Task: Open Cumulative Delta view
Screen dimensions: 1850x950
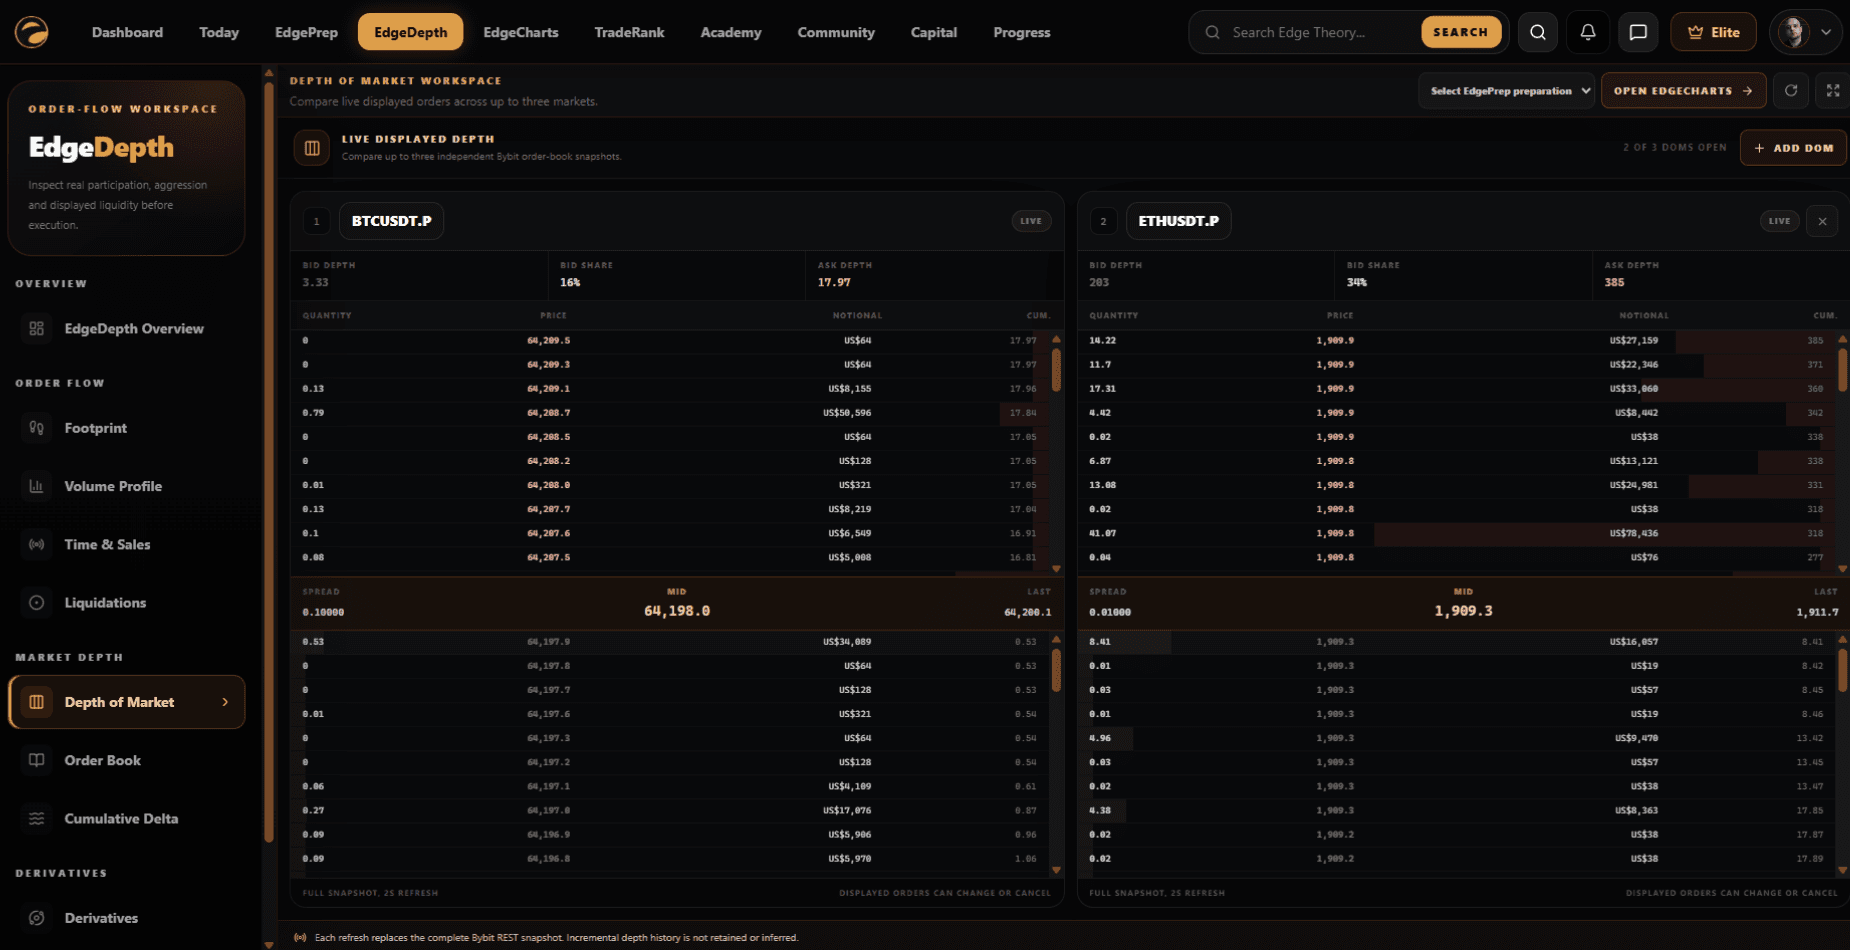Action: [126, 818]
